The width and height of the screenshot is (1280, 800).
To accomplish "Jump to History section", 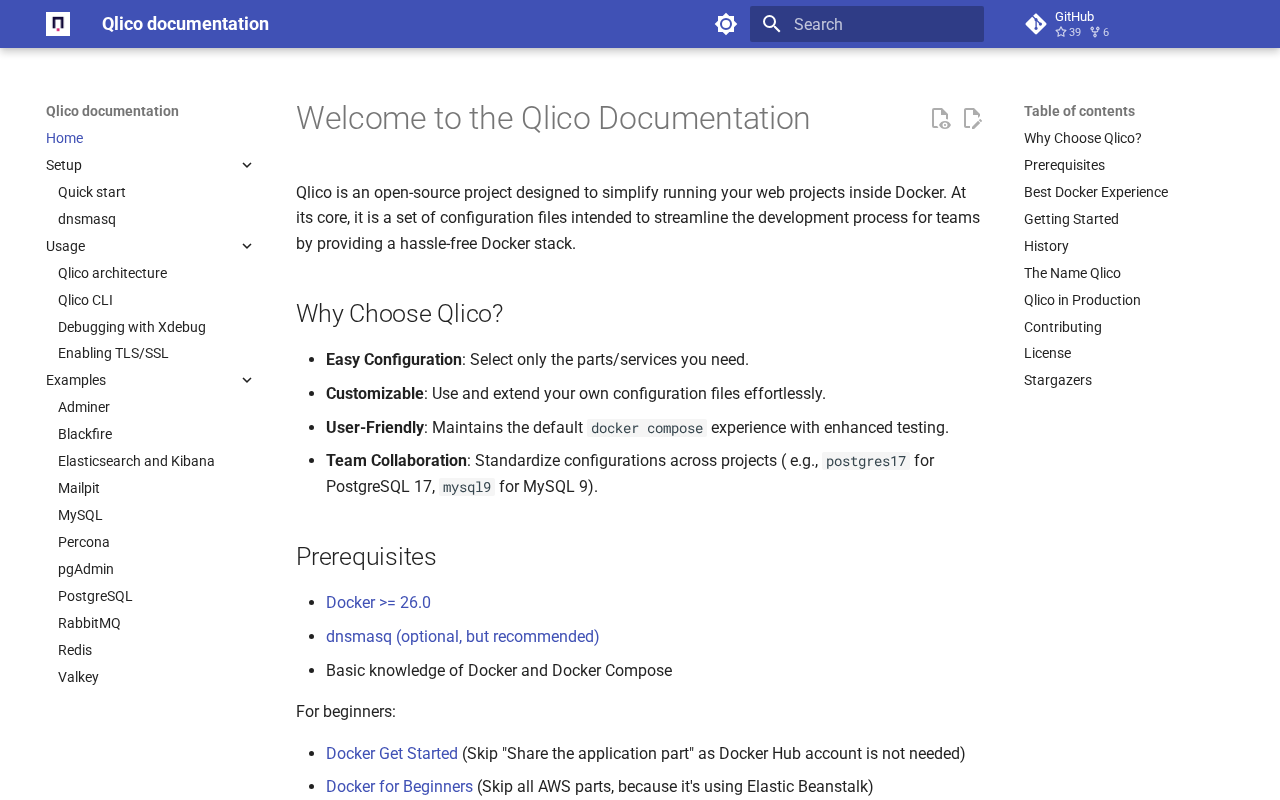I will tap(1046, 246).
